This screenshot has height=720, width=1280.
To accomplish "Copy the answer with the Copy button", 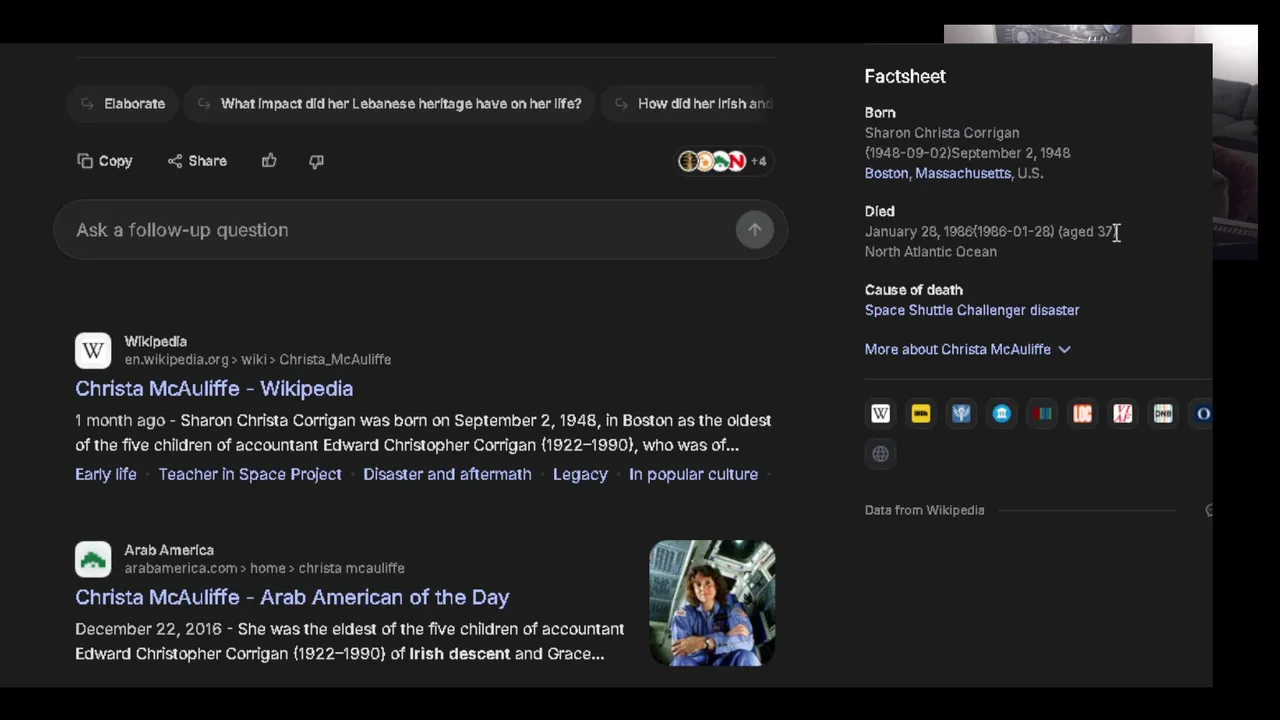I will coord(105,161).
